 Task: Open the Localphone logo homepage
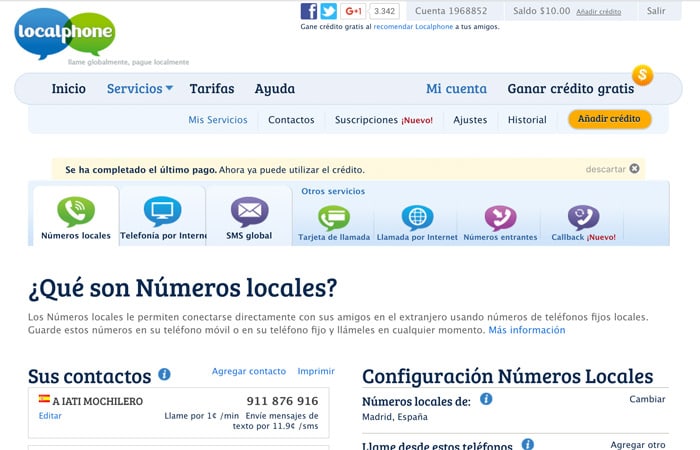(65, 33)
